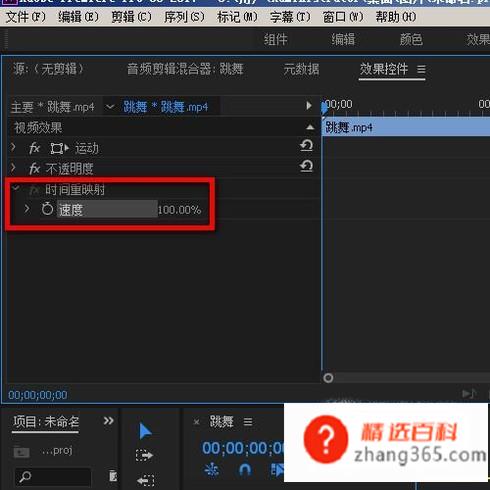
Task: Toggle the fx switch for 运动
Action: (x=35, y=148)
